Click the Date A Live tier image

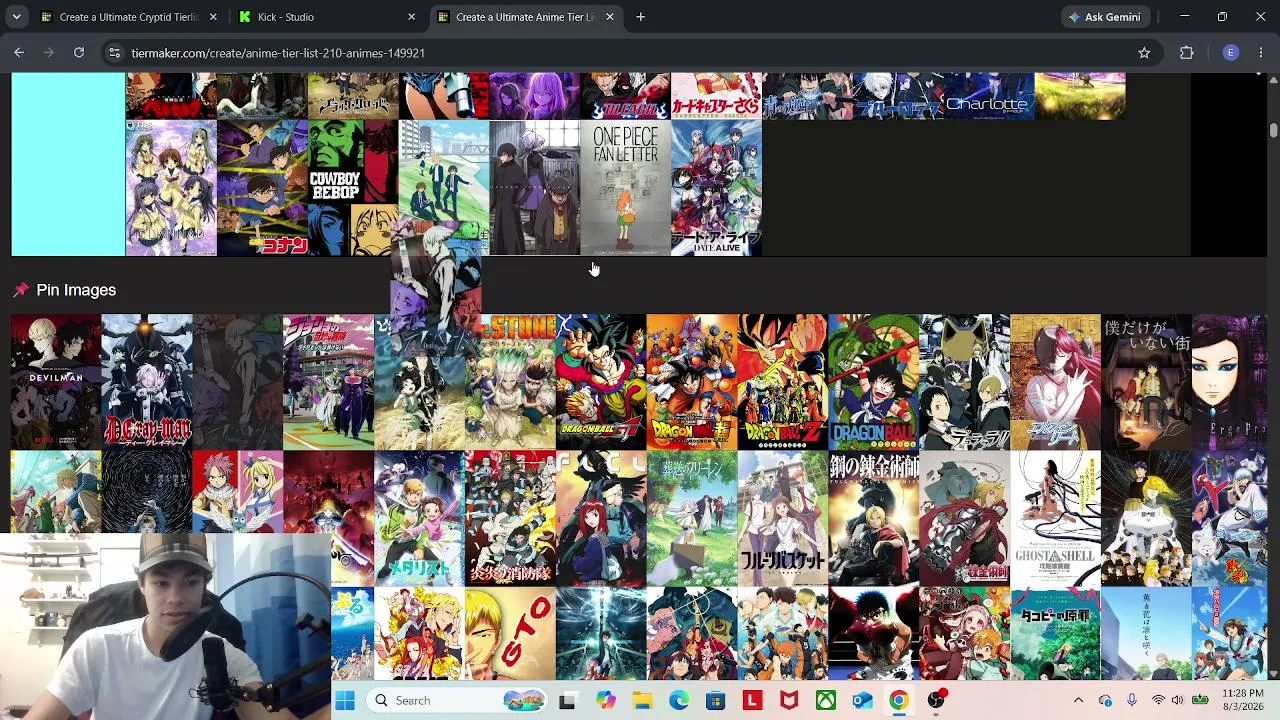point(717,188)
